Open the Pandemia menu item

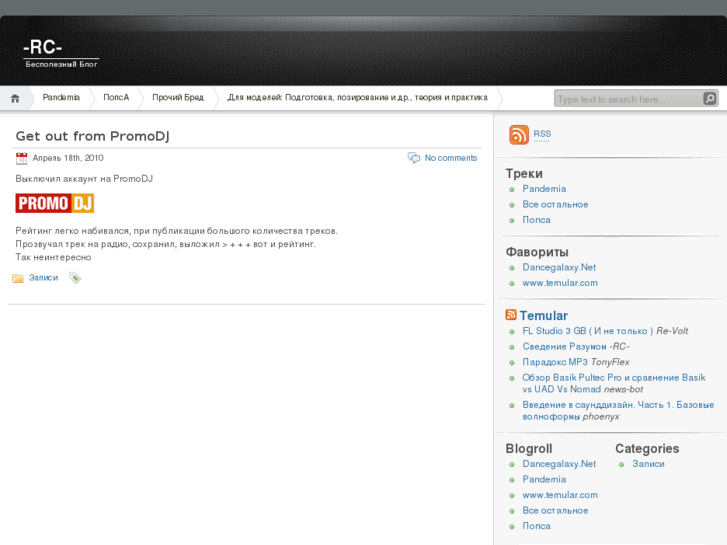coord(61,97)
